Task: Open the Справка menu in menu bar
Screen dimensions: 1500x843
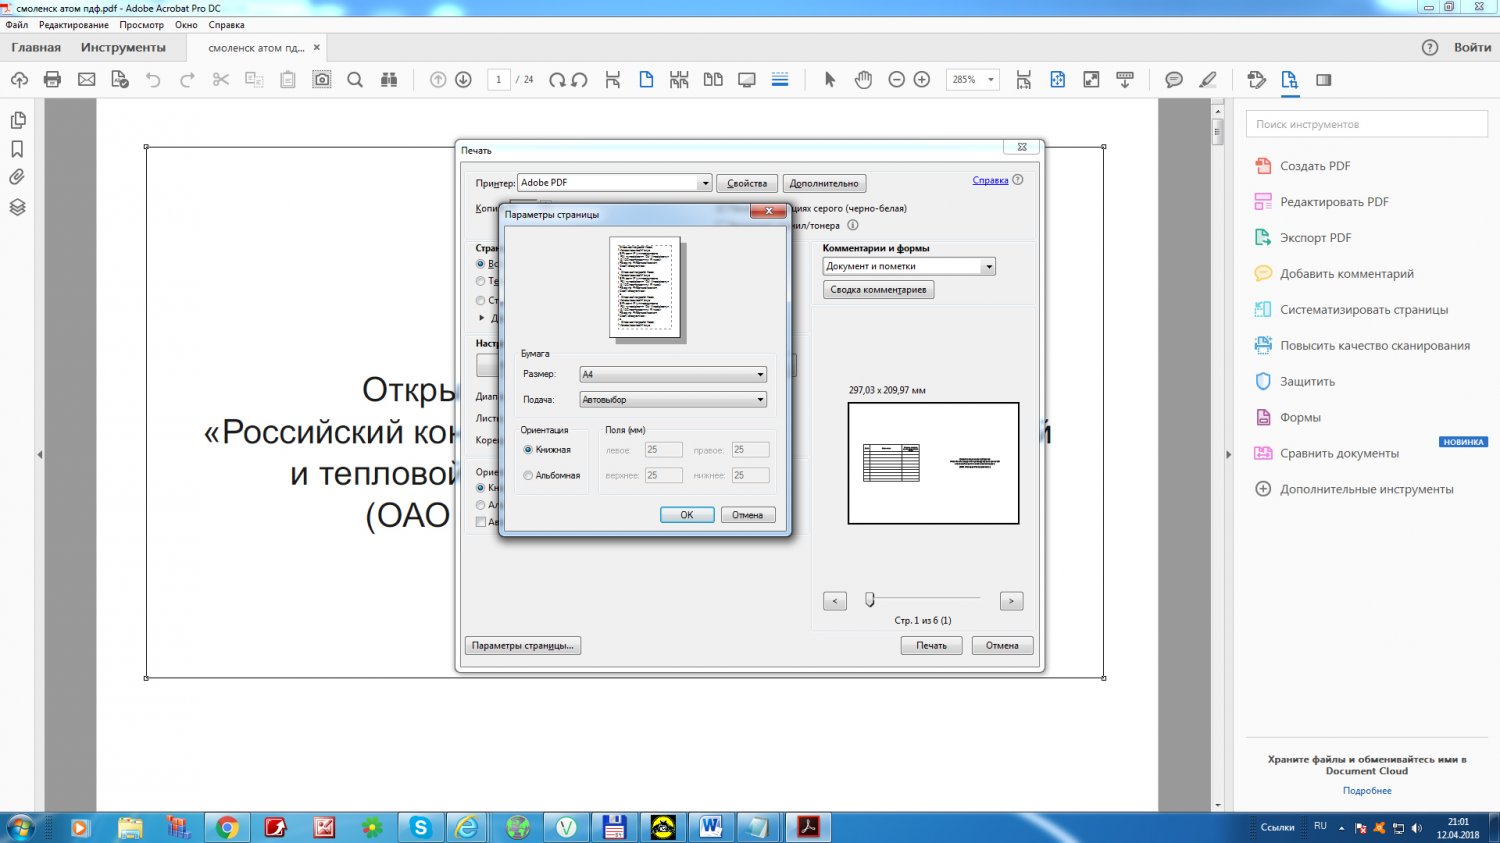Action: point(226,25)
